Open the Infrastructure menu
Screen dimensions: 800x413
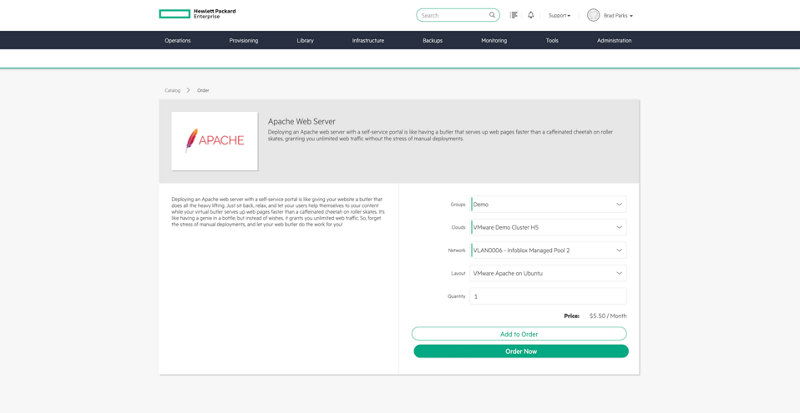click(368, 40)
